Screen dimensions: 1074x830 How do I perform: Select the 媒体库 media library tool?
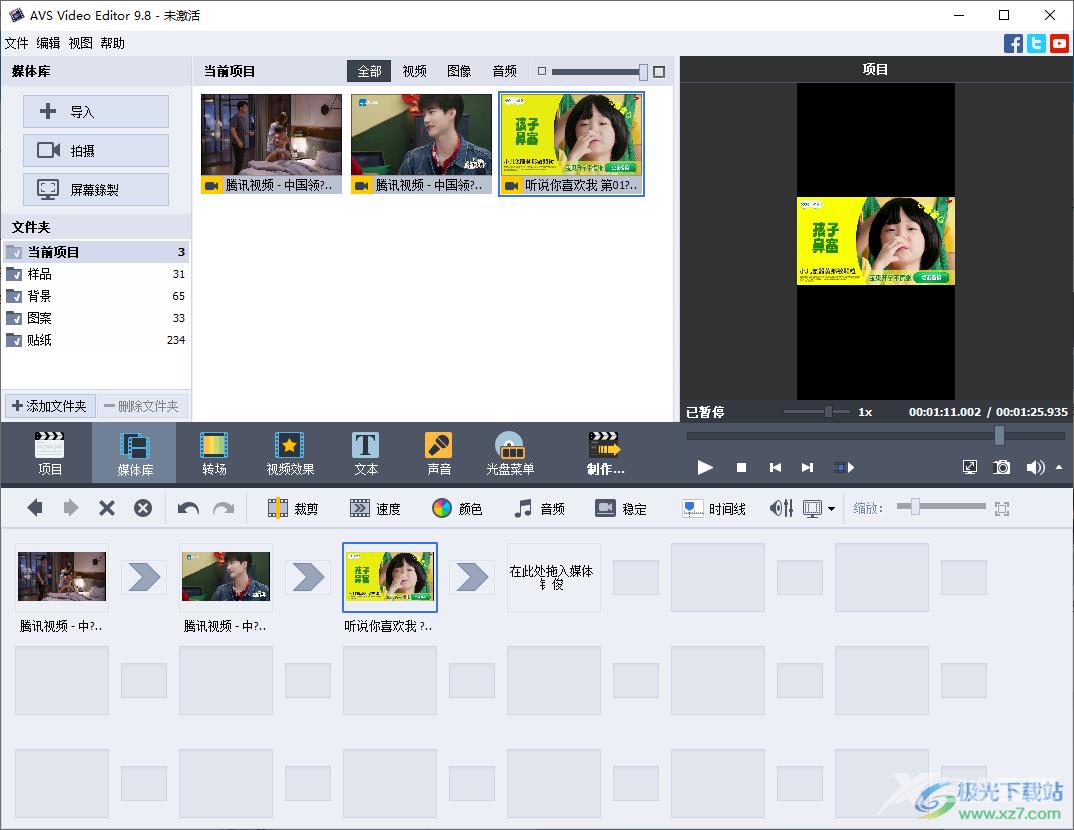pos(134,453)
